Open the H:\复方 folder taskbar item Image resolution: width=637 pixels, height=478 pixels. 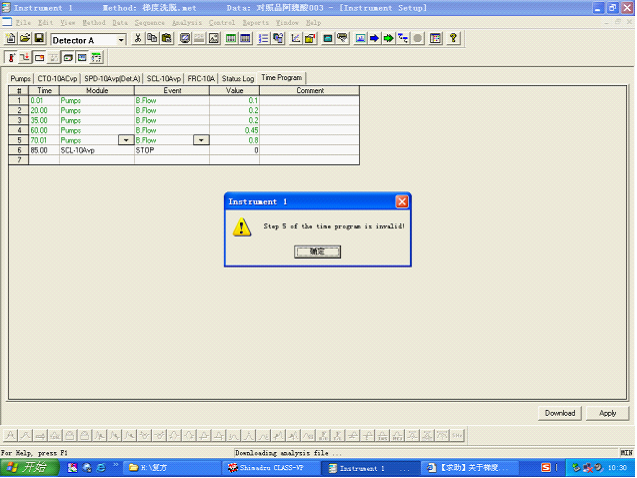click(173, 468)
